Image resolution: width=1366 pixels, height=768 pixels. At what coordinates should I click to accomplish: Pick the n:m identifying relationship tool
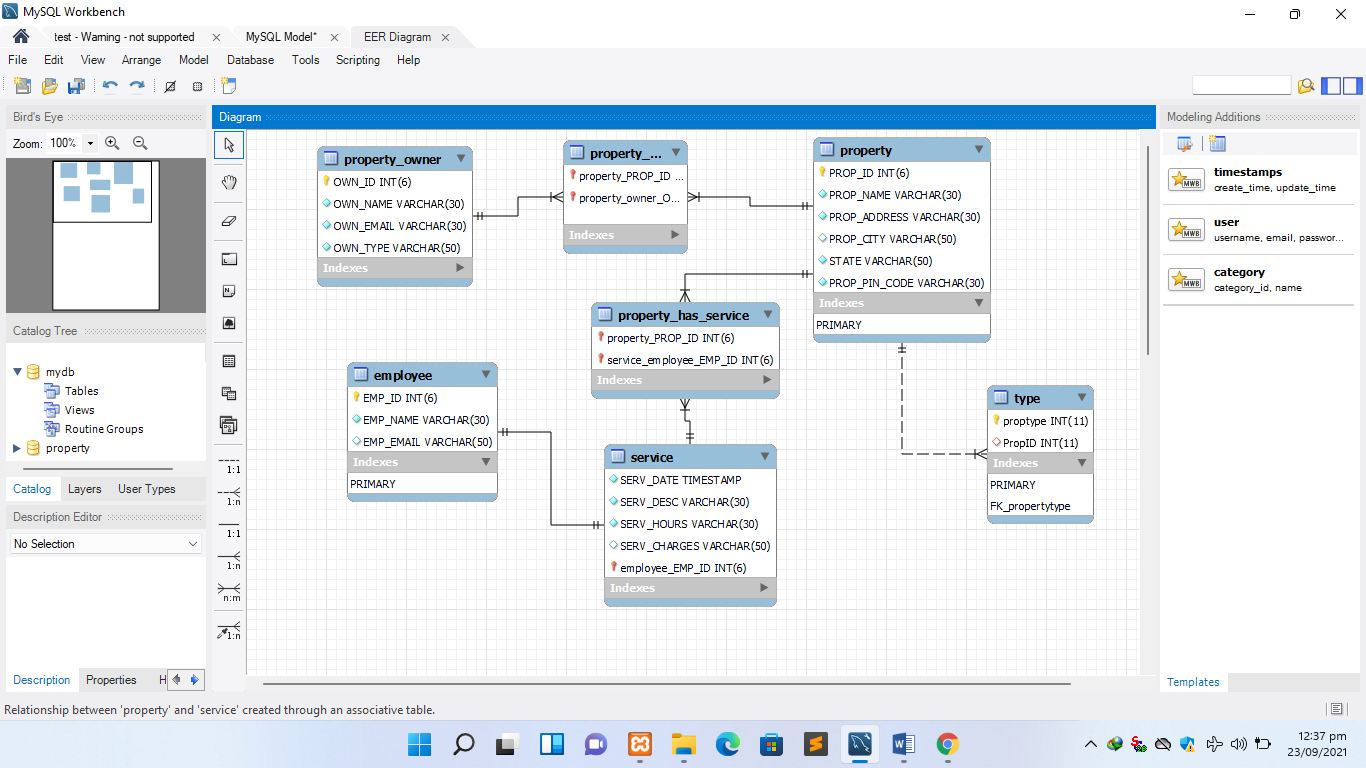230,592
